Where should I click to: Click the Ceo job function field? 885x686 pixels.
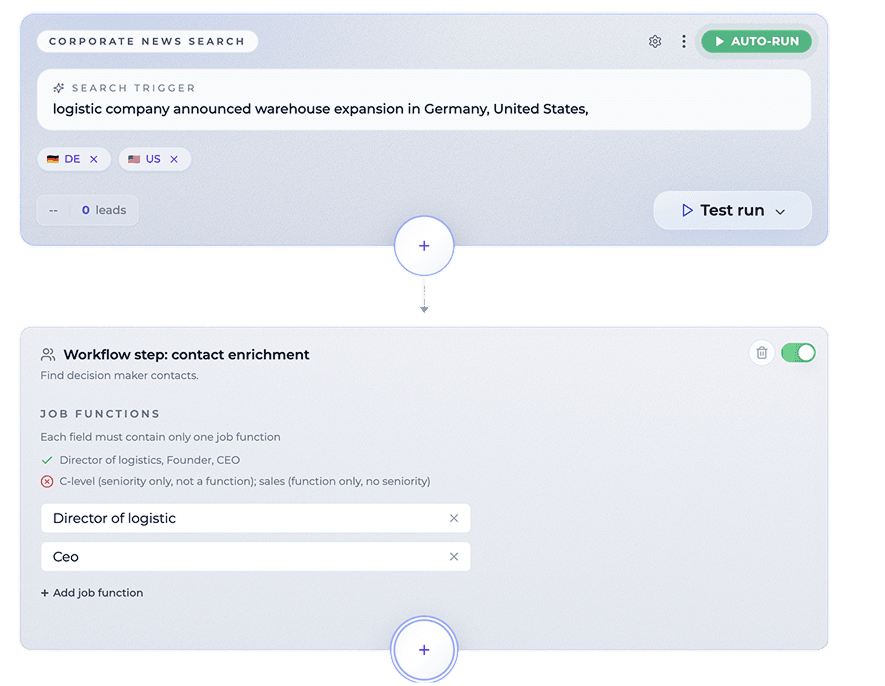[x=240, y=557]
